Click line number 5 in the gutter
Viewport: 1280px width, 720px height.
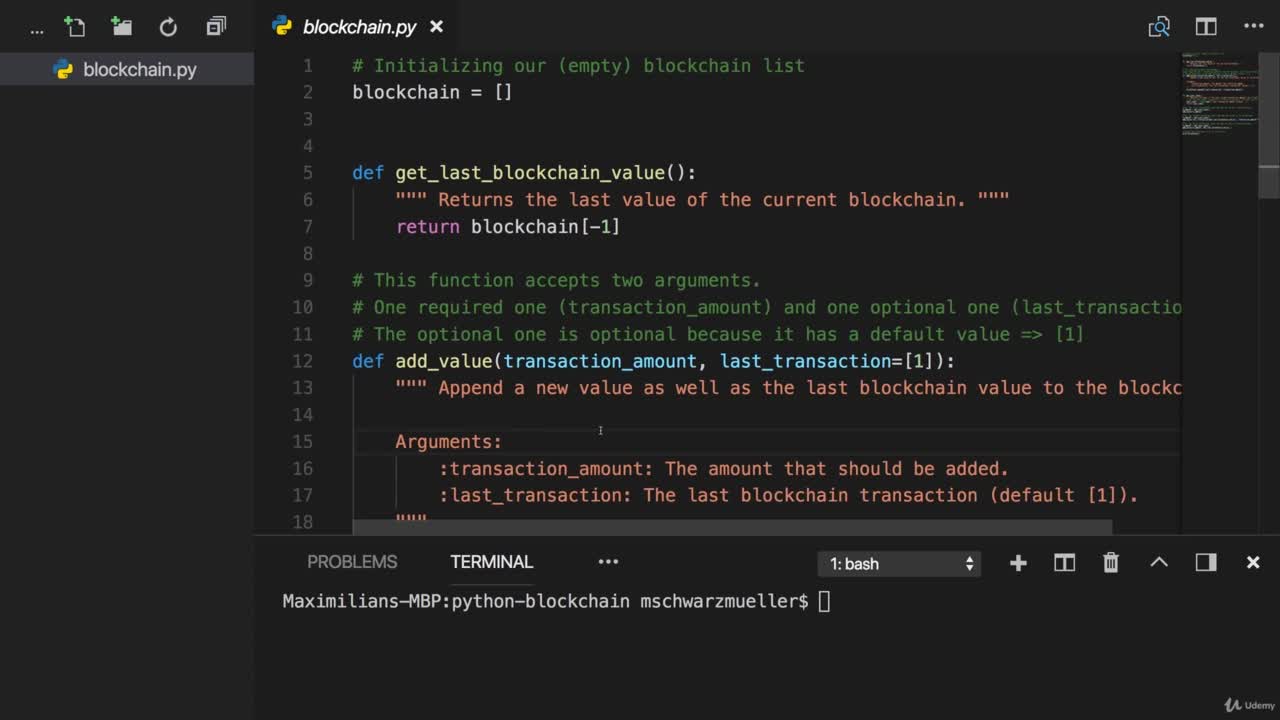(307, 173)
